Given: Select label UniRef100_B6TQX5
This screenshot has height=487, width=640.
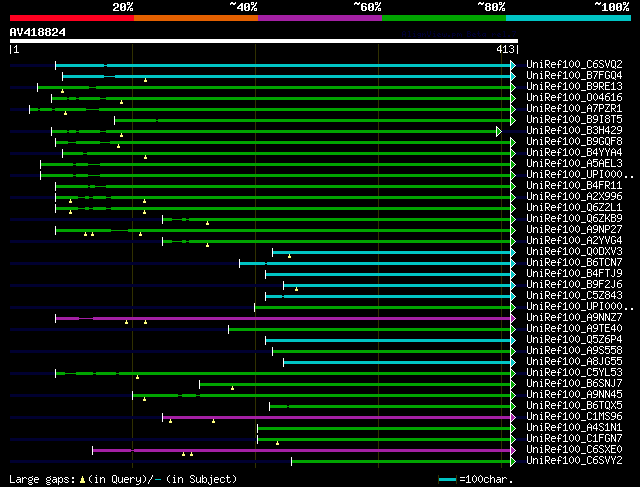Looking at the screenshot, I should coord(574,406).
